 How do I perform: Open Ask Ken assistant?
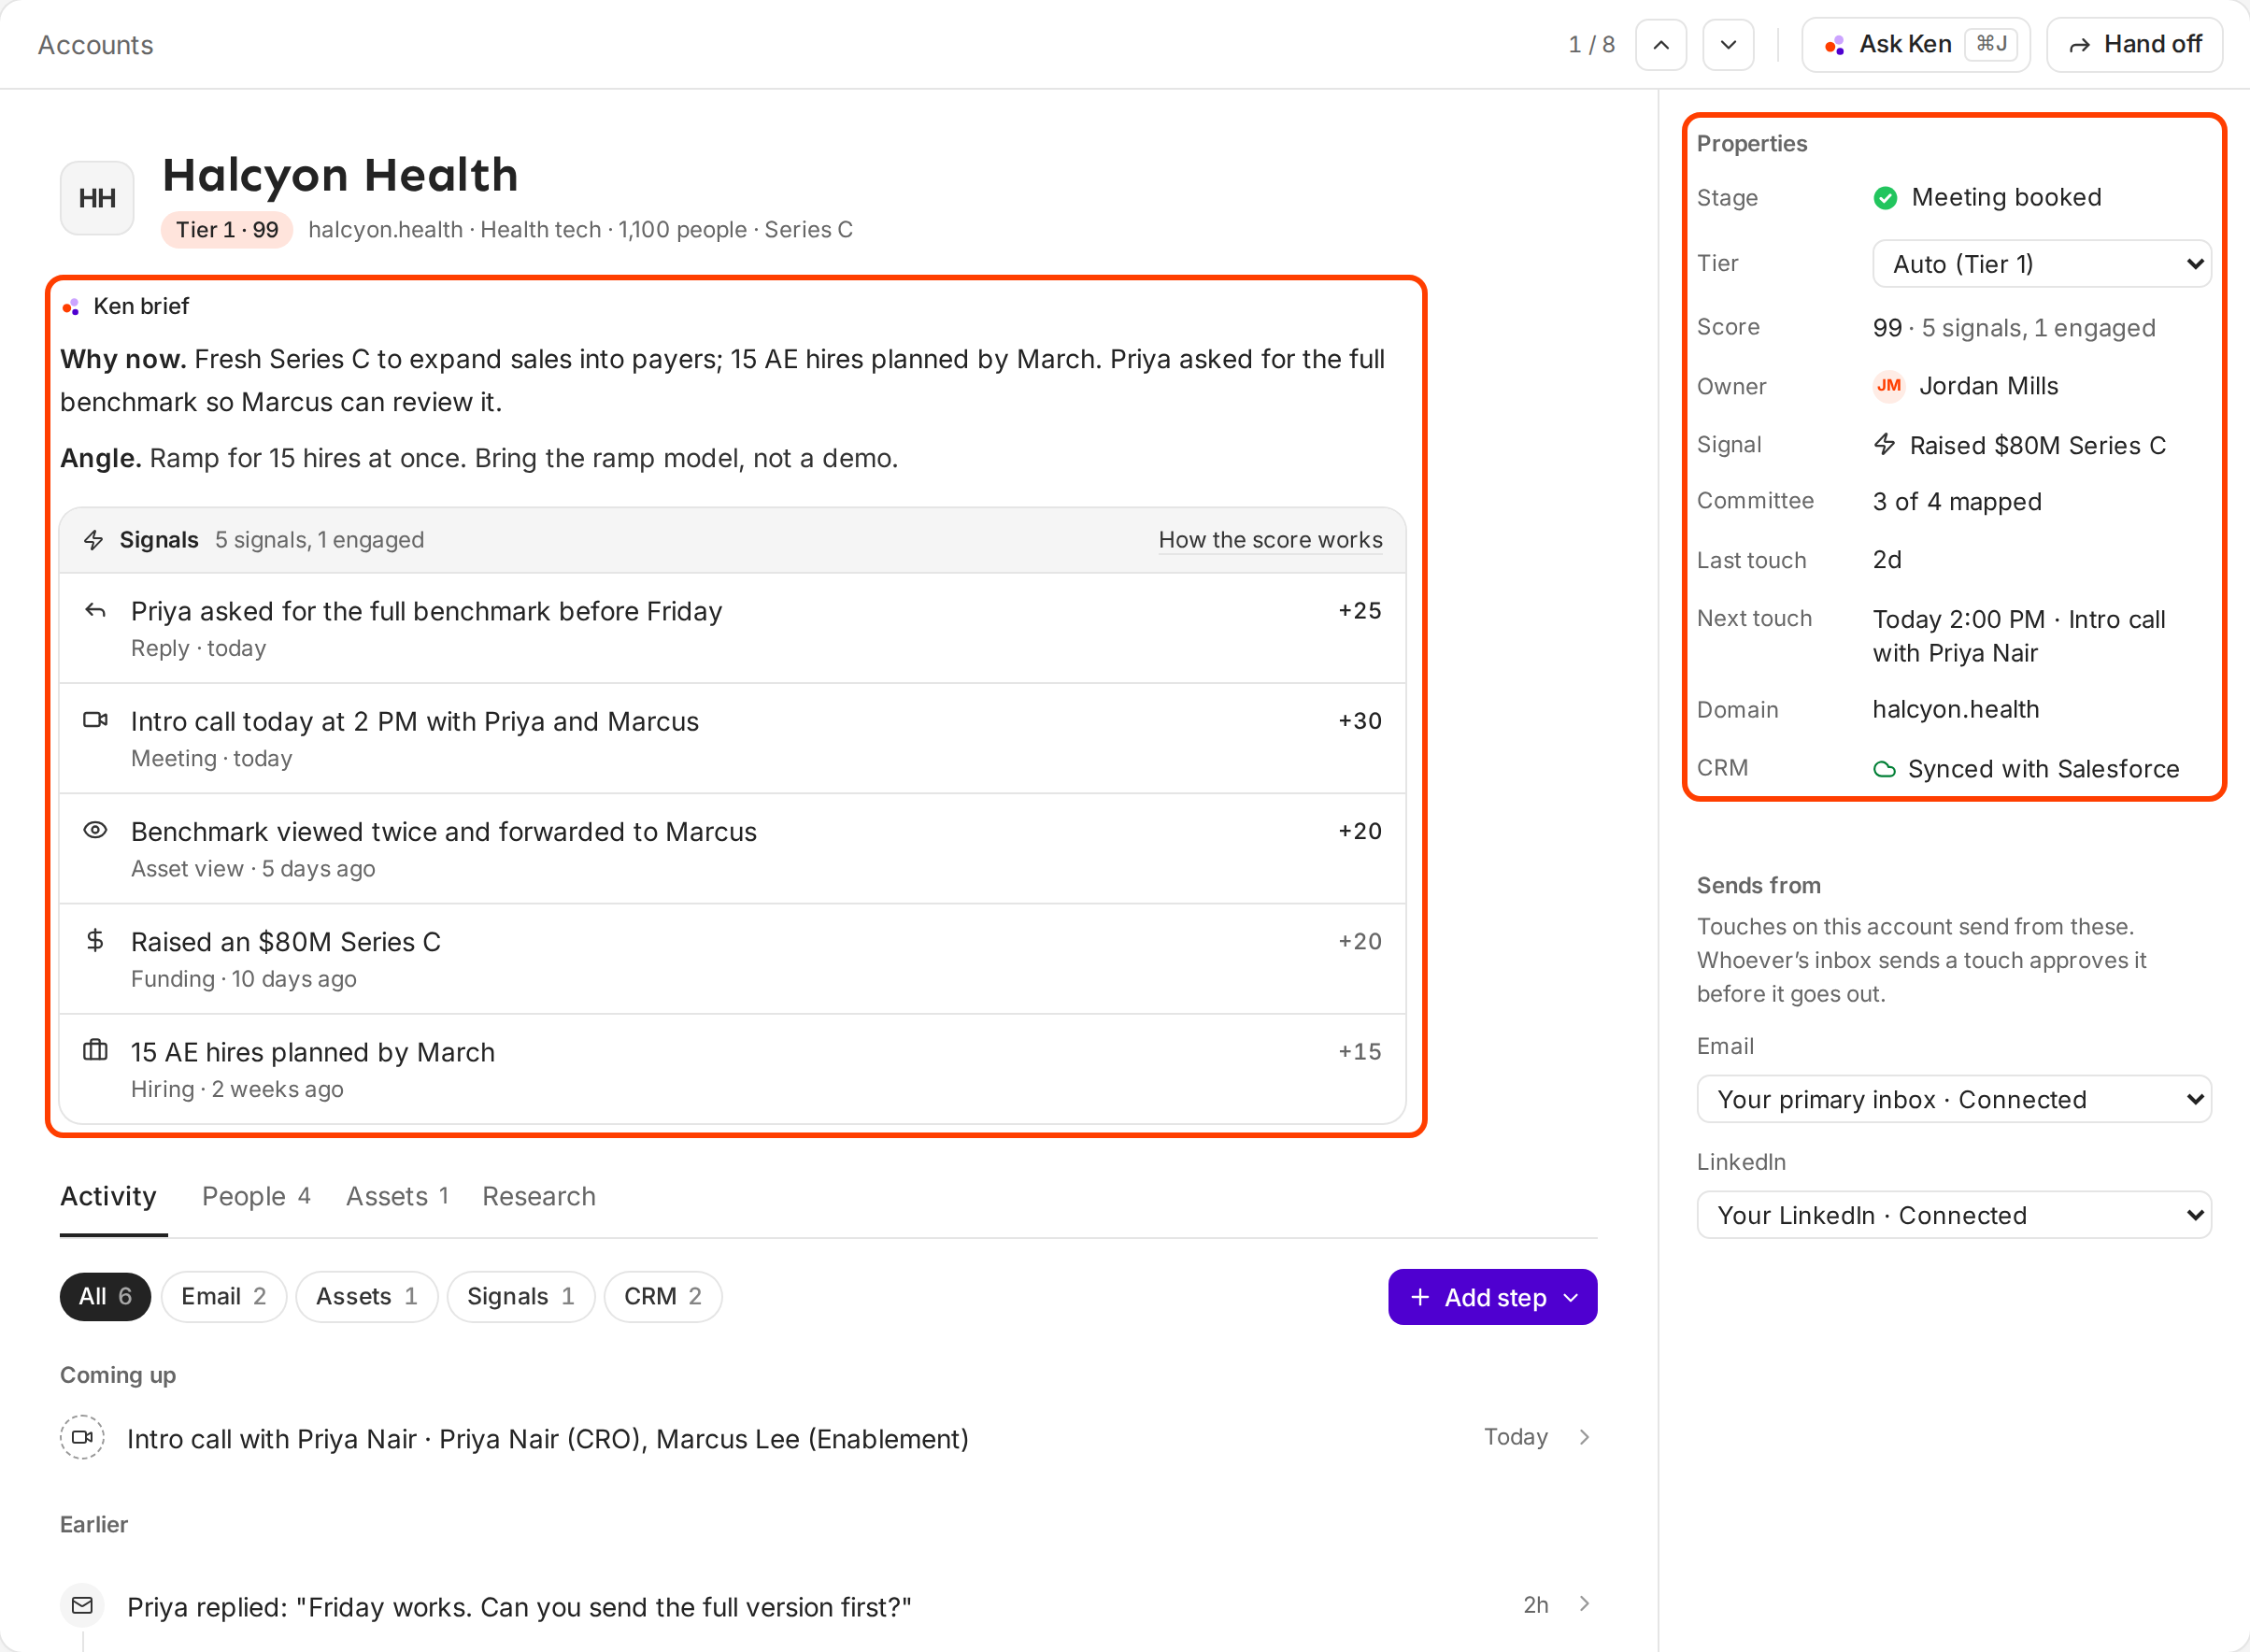[1915, 45]
